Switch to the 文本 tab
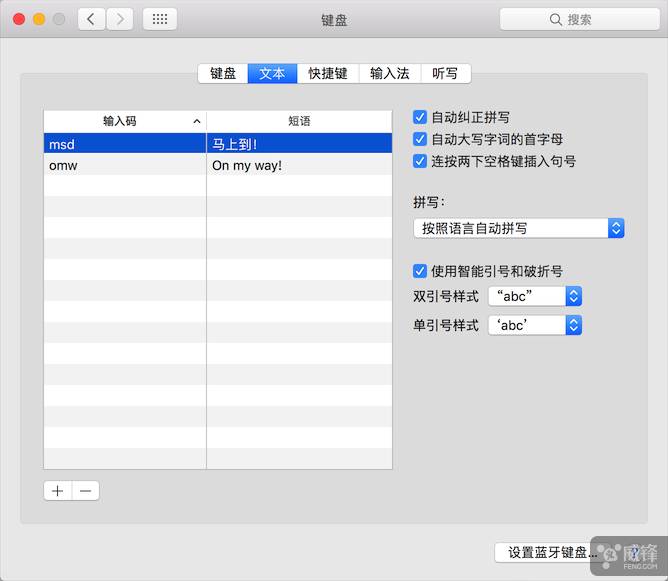668x581 pixels. (x=272, y=73)
